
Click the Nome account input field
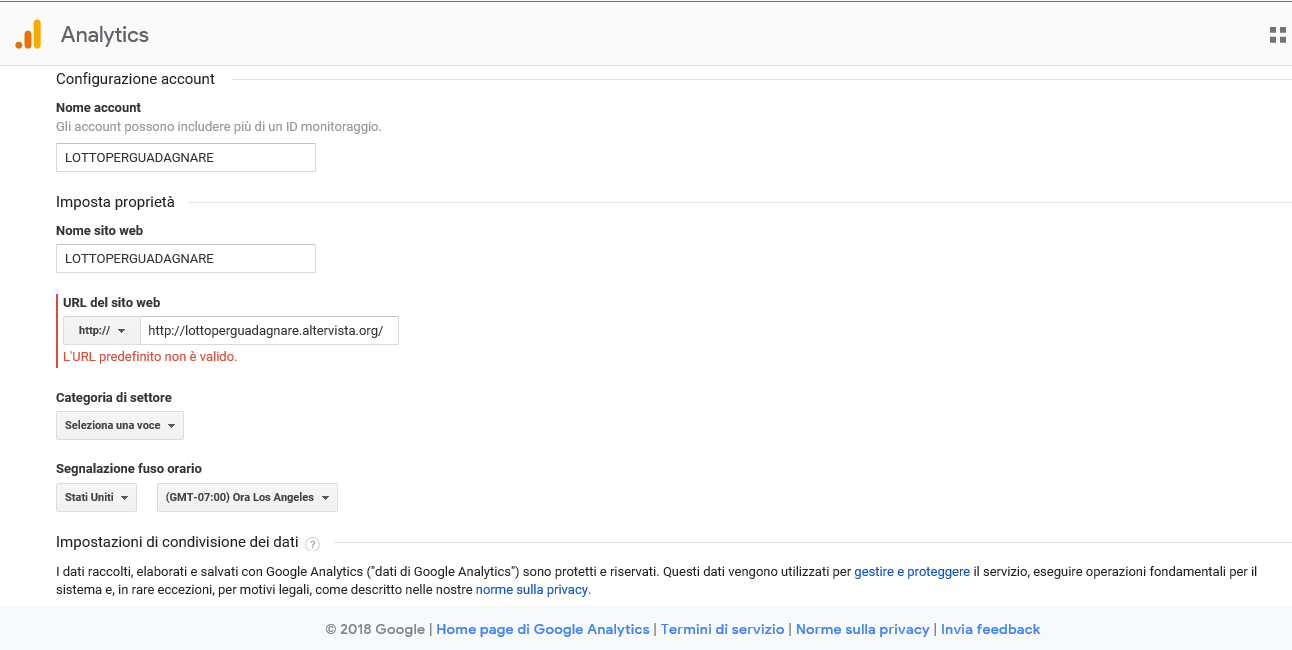(186, 158)
